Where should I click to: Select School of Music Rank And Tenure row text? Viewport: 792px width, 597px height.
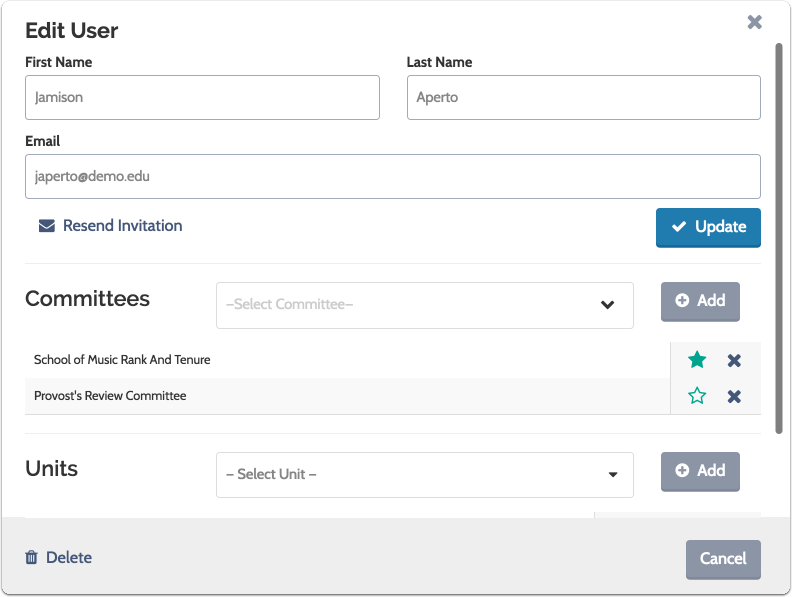(x=122, y=360)
